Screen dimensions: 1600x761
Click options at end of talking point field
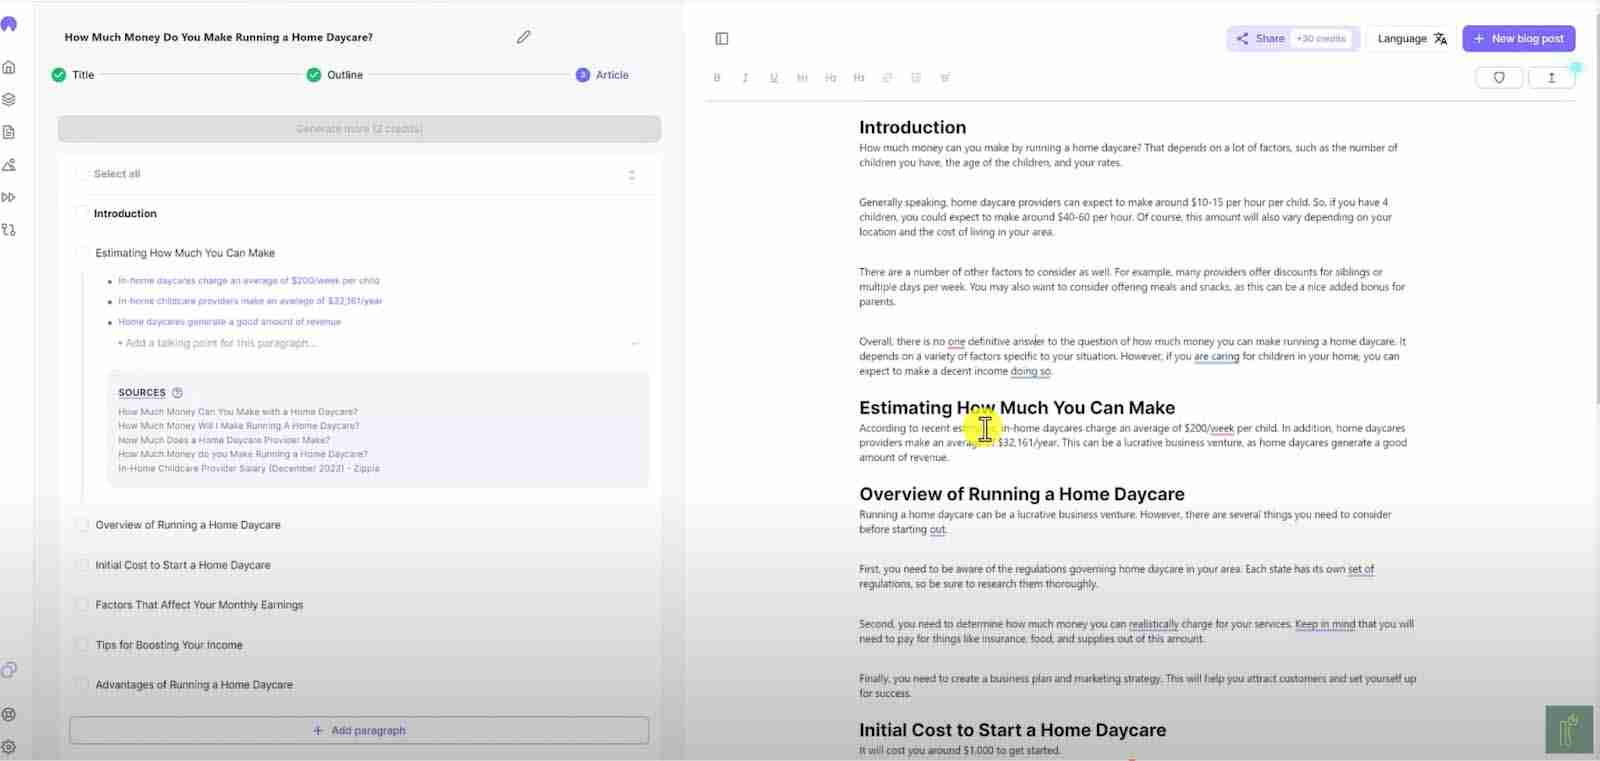pos(635,343)
